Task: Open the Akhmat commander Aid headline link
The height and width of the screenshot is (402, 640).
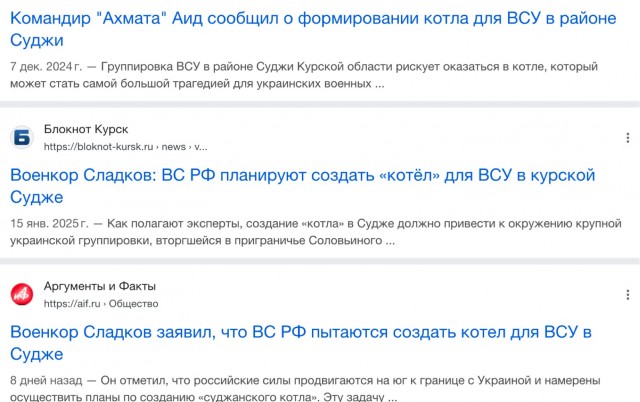Action: tap(313, 29)
